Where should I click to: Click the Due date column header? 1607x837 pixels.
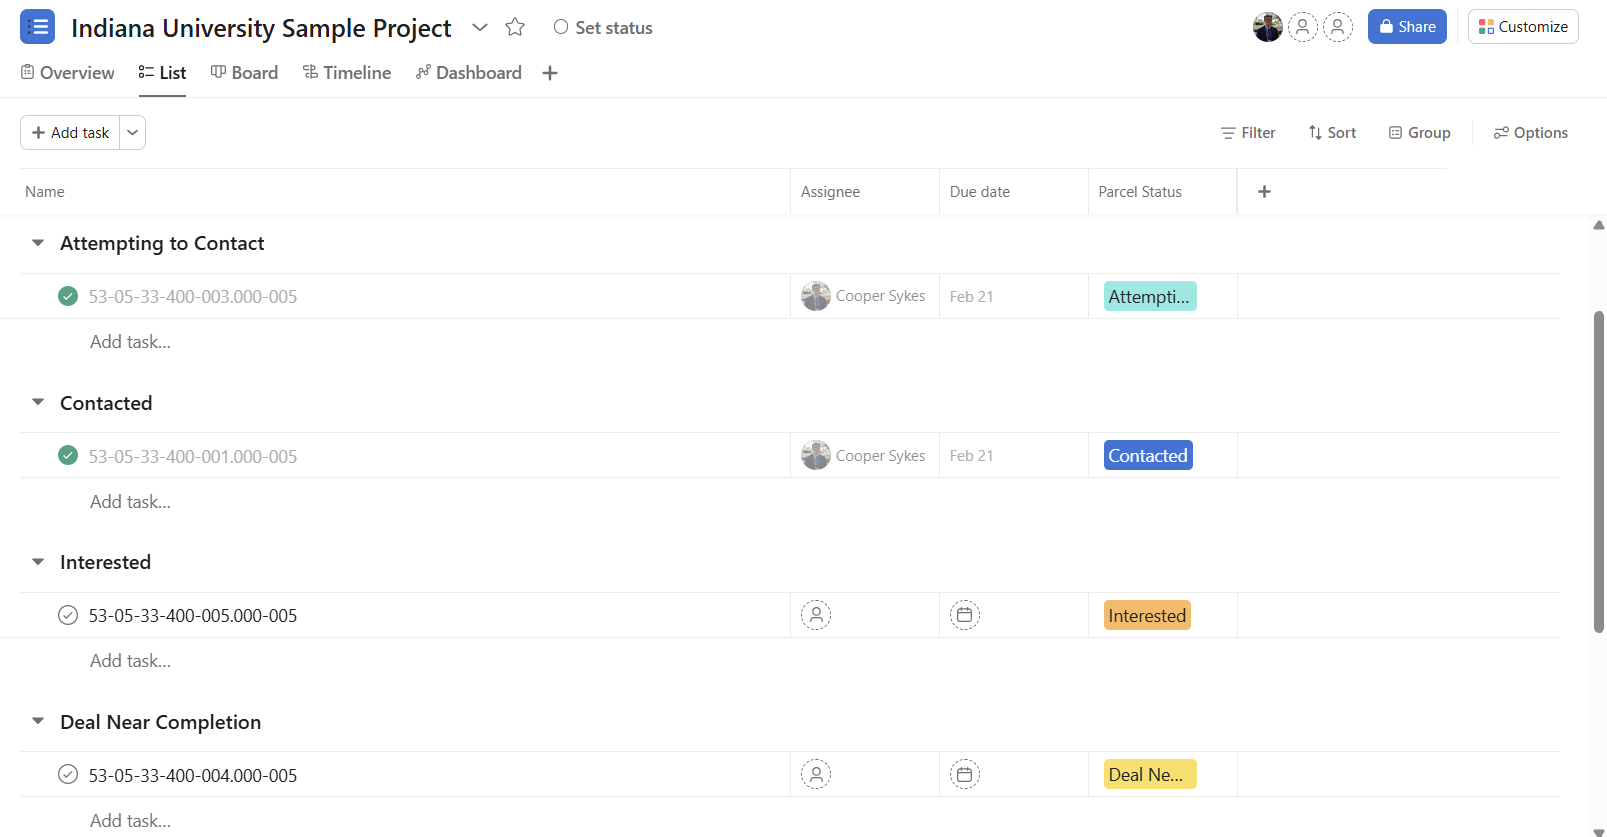click(x=980, y=192)
